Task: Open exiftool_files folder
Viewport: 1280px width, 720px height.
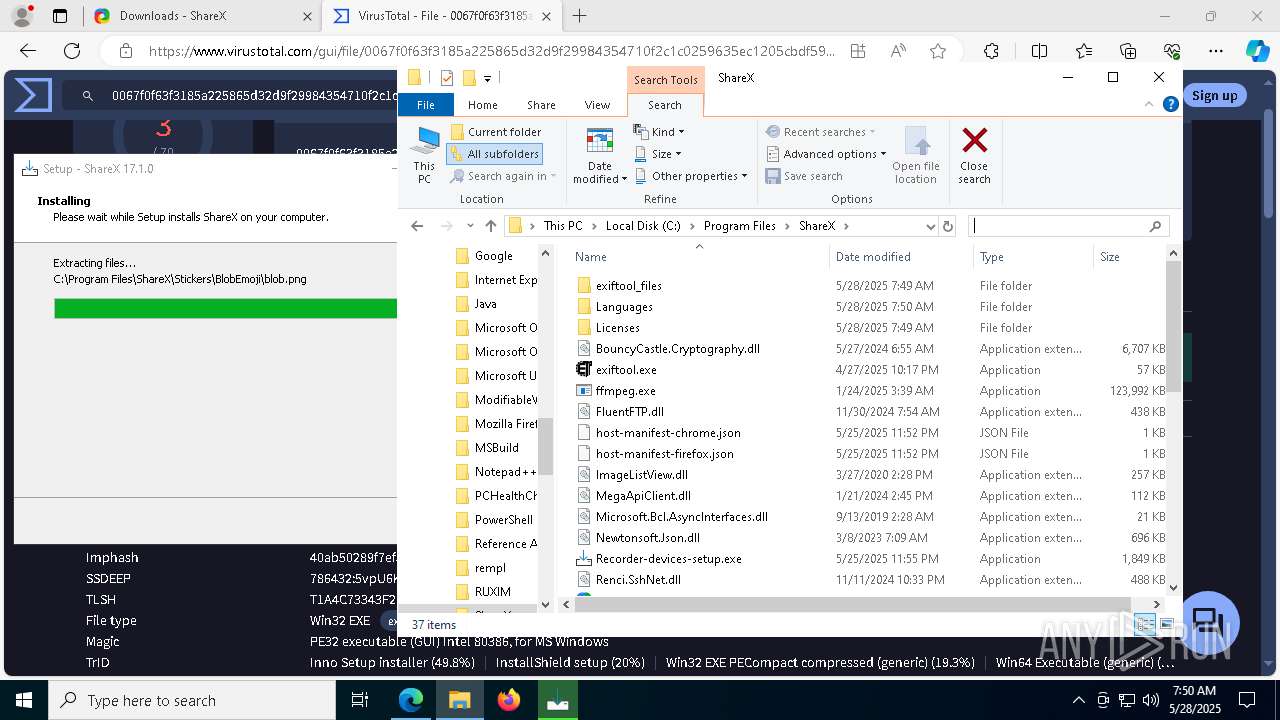Action: [x=628, y=286]
